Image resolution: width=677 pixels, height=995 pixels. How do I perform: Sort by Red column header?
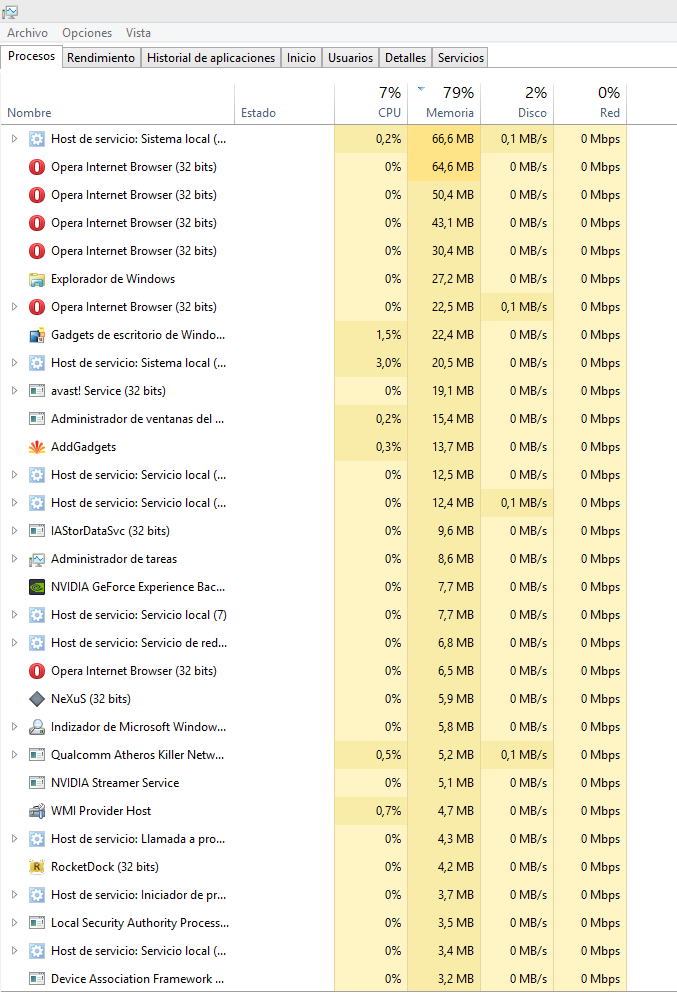pyautogui.click(x=590, y=103)
